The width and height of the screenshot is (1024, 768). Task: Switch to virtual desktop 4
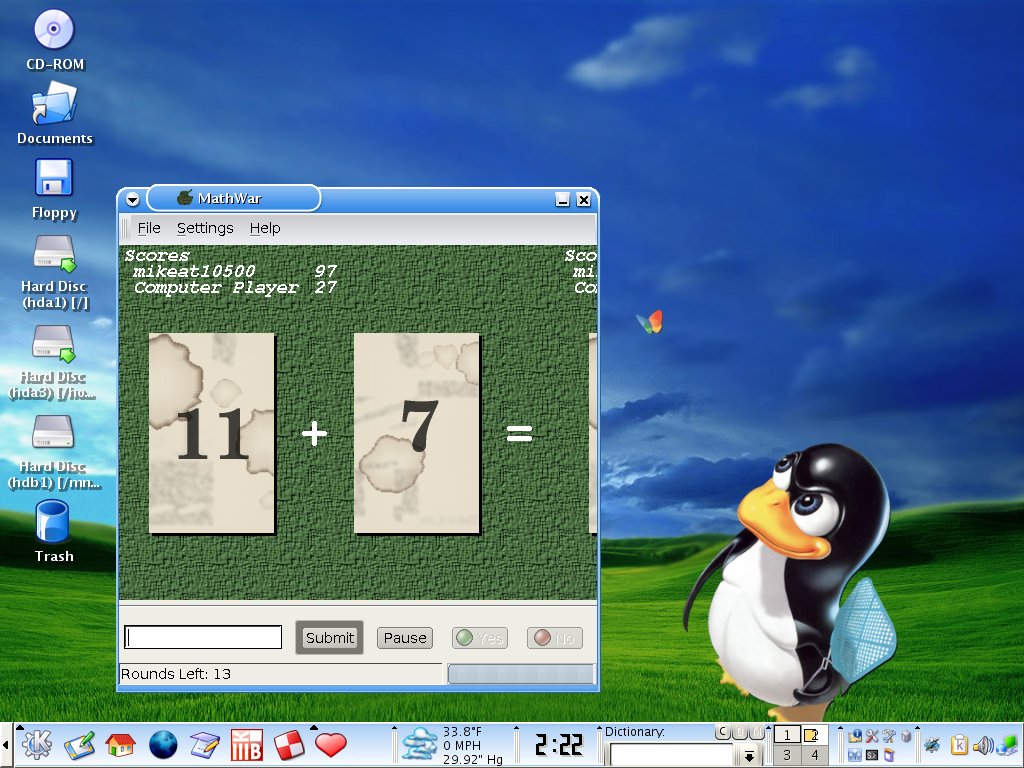(815, 756)
